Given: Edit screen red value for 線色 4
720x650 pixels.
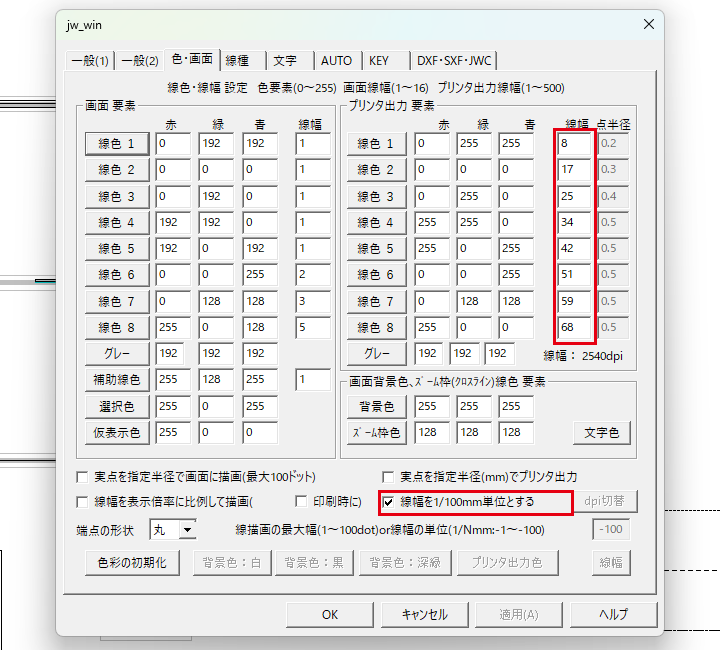Looking at the screenshot, I should pyautogui.click(x=173, y=223).
